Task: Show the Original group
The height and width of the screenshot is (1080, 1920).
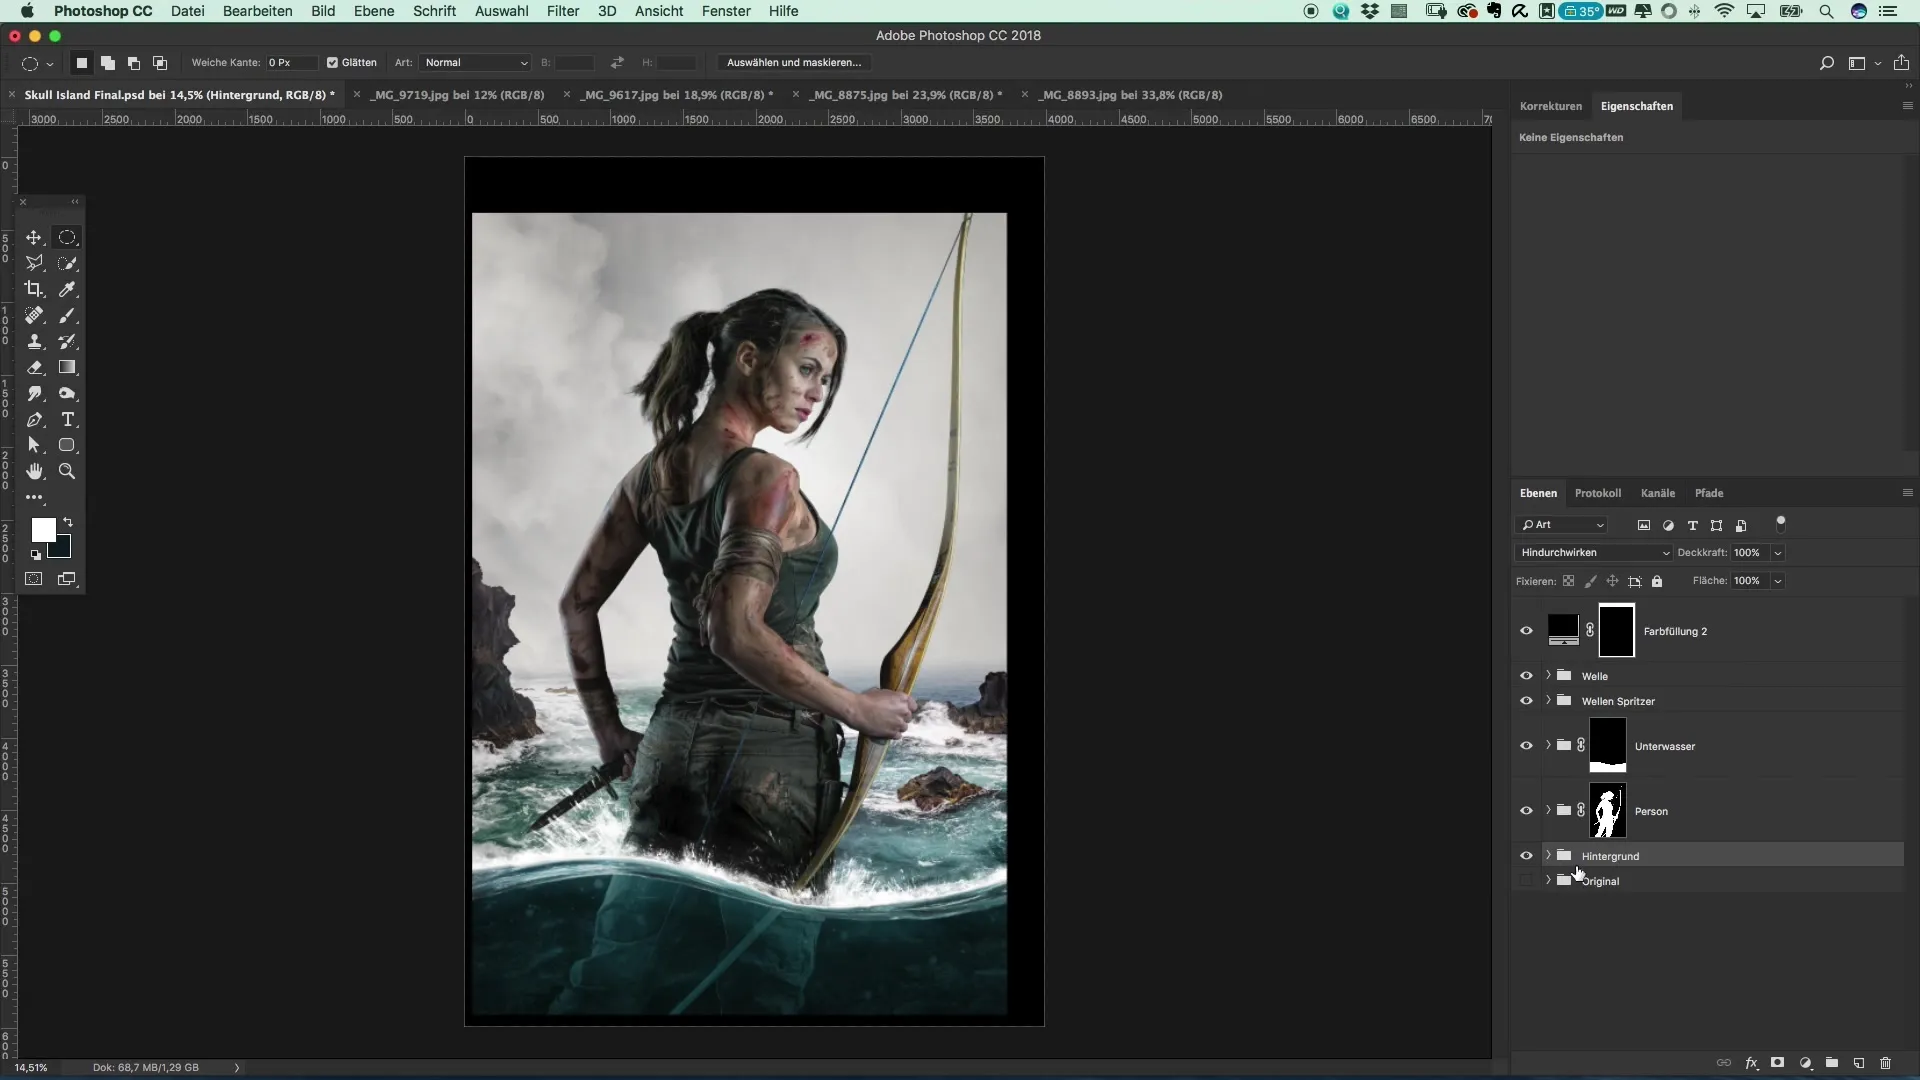Action: 1526,881
